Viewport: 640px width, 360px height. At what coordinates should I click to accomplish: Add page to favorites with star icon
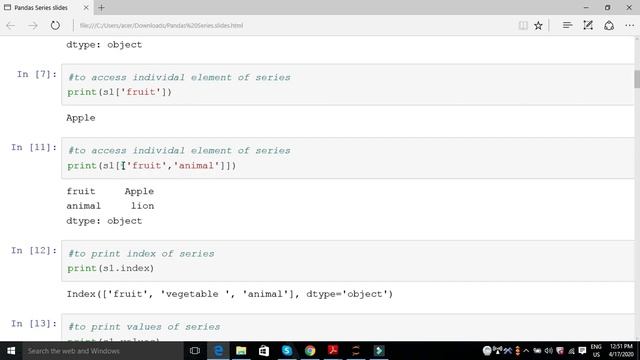coord(538,25)
